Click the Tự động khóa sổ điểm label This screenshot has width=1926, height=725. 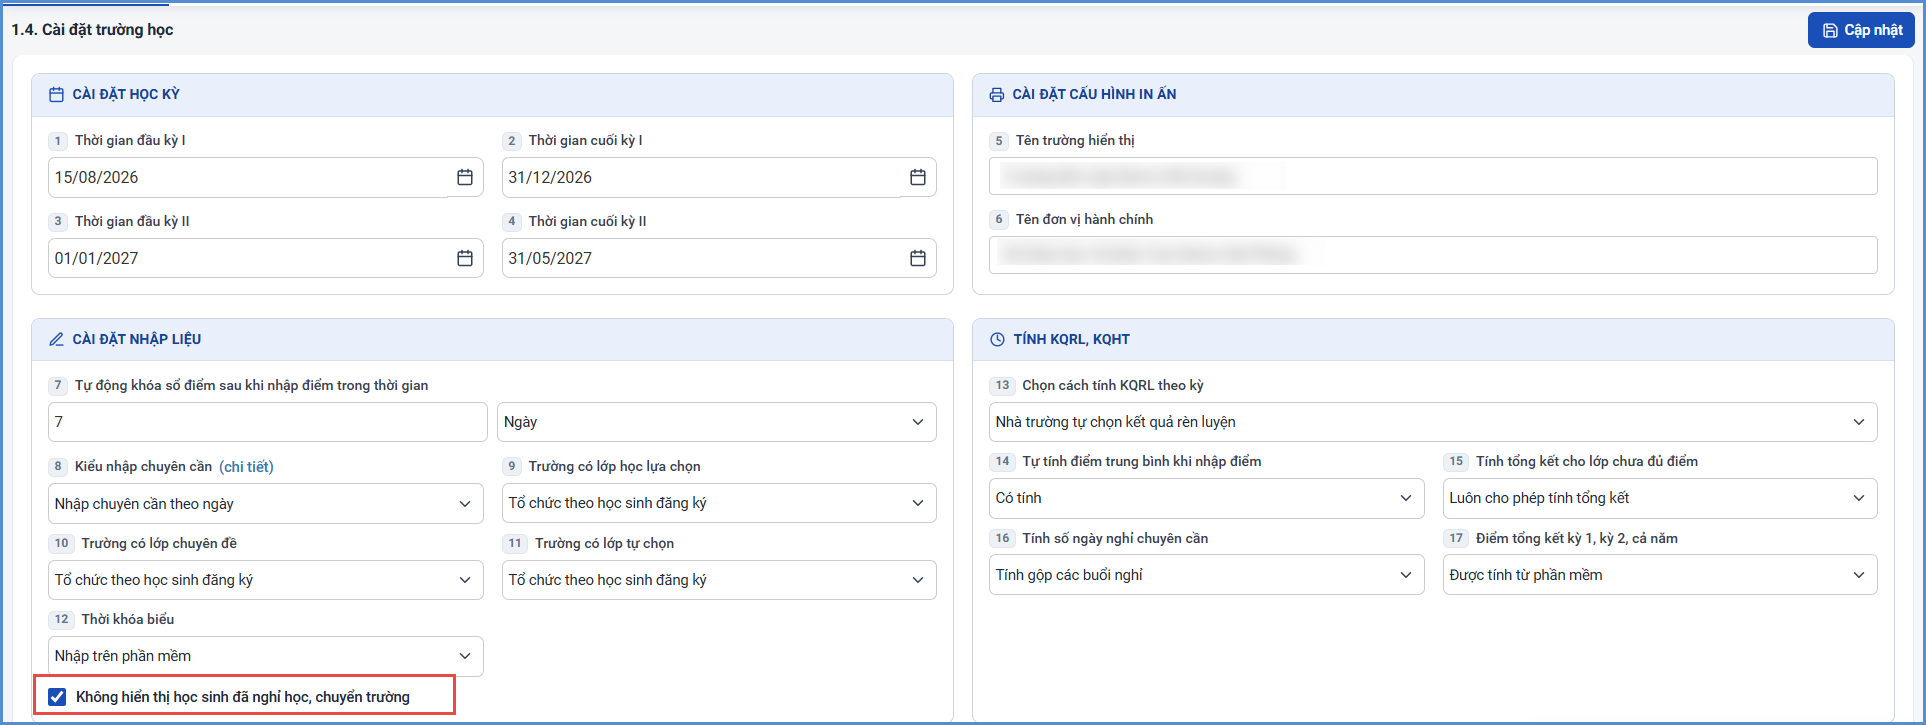(251, 386)
